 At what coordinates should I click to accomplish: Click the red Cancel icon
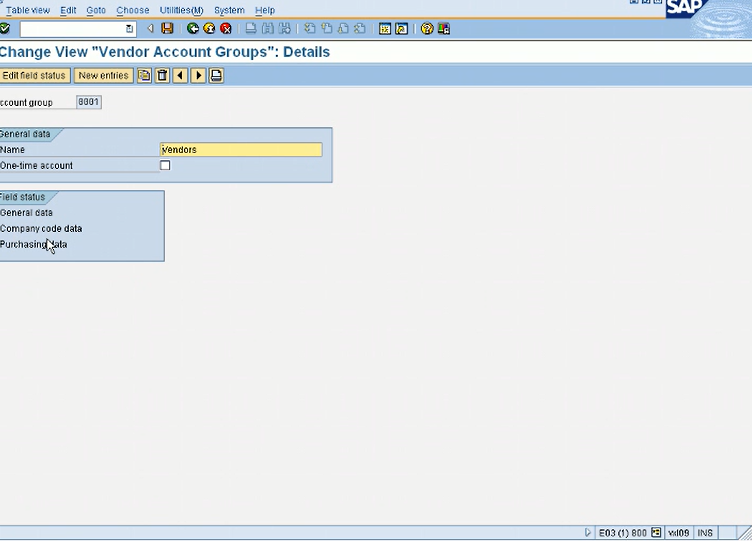click(225, 29)
